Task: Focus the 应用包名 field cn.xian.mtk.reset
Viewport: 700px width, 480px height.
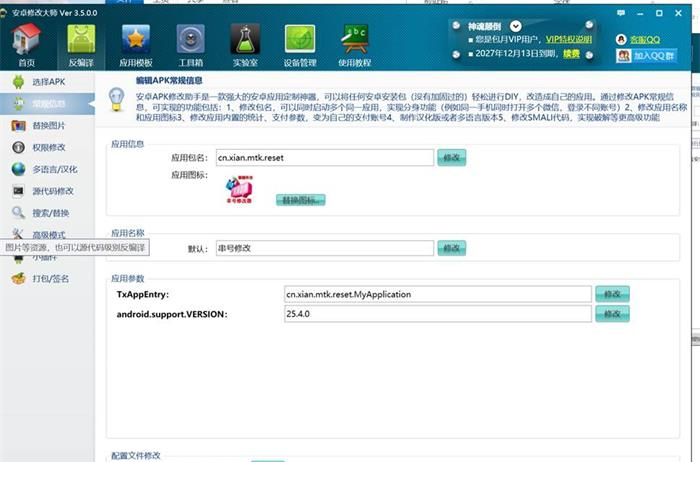Action: tap(325, 158)
